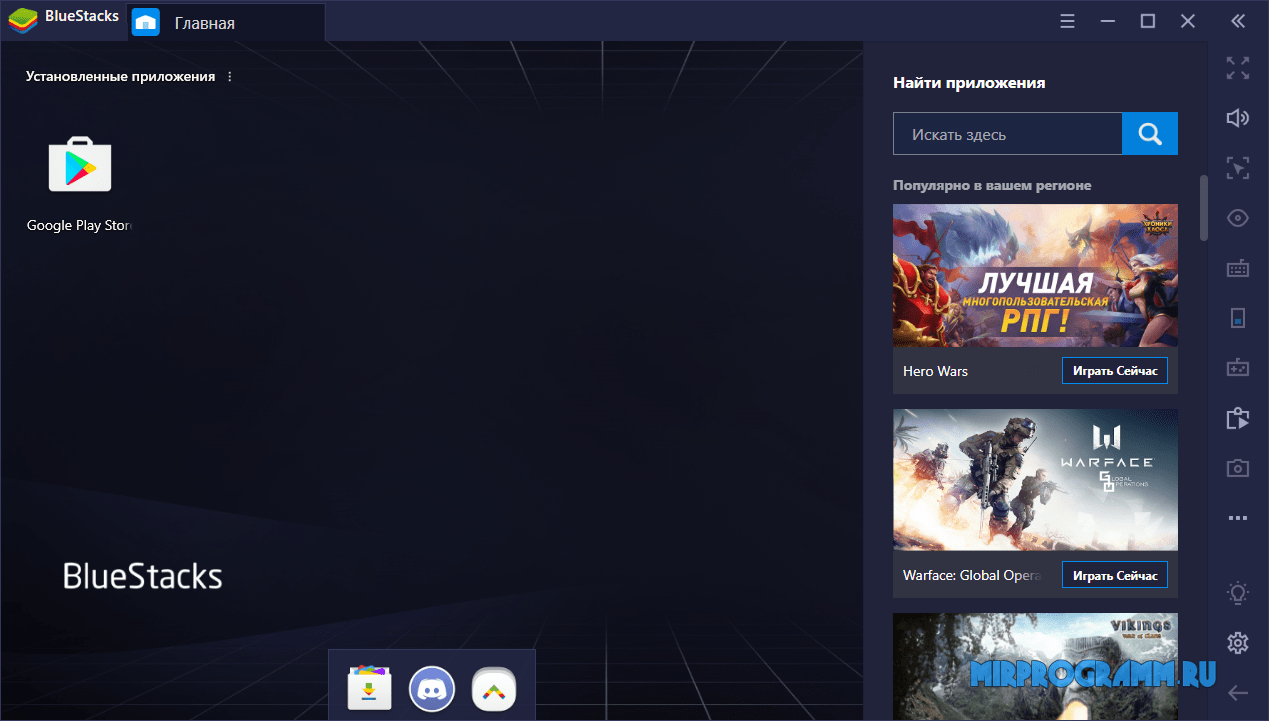Click Играть Сейчас for Warface

pos(1114,576)
